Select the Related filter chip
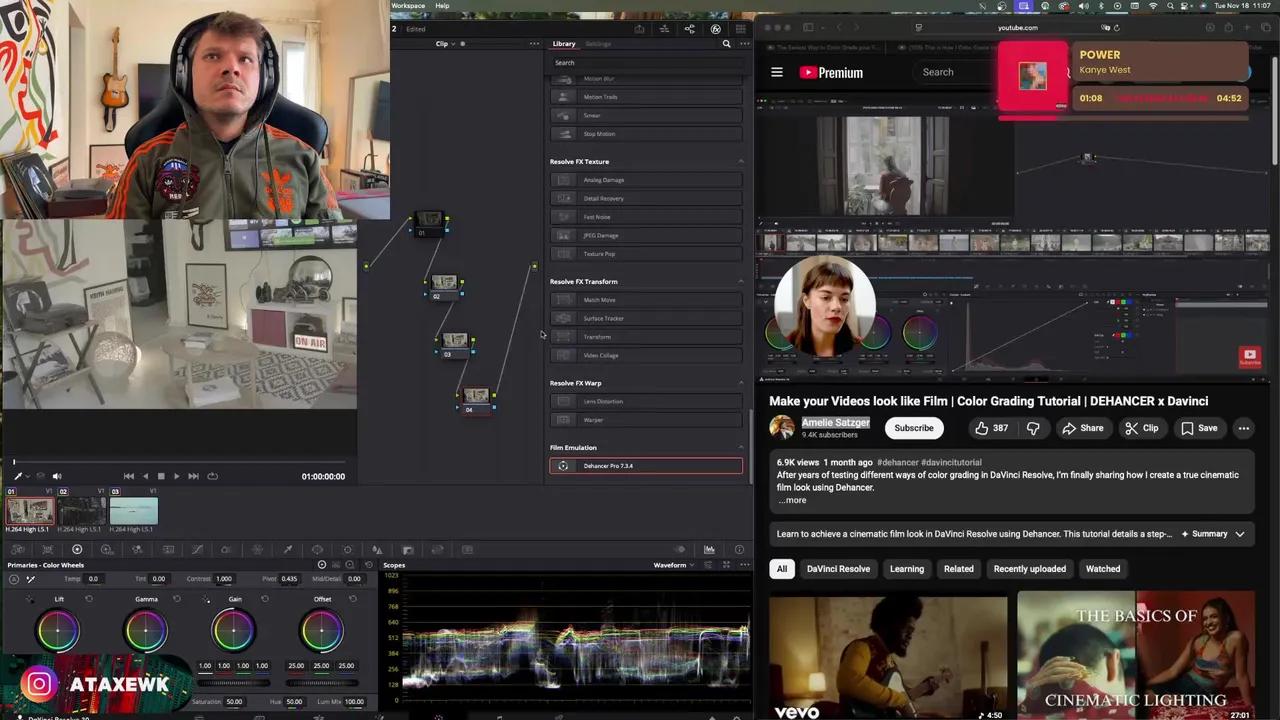Image resolution: width=1280 pixels, height=720 pixels. click(958, 569)
